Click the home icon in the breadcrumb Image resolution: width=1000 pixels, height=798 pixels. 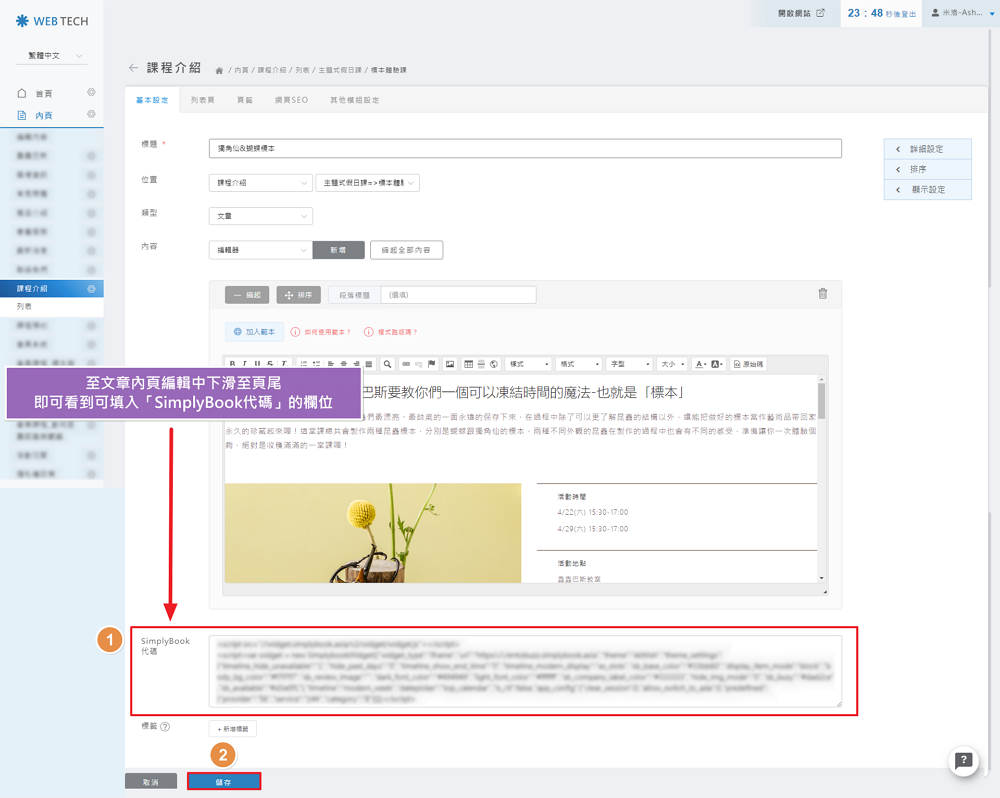coord(219,70)
